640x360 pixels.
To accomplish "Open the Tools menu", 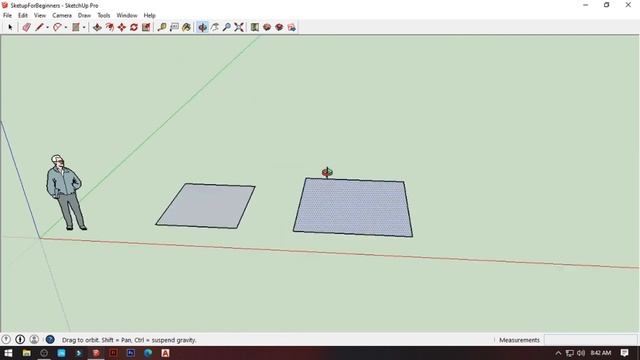I will [x=104, y=15].
